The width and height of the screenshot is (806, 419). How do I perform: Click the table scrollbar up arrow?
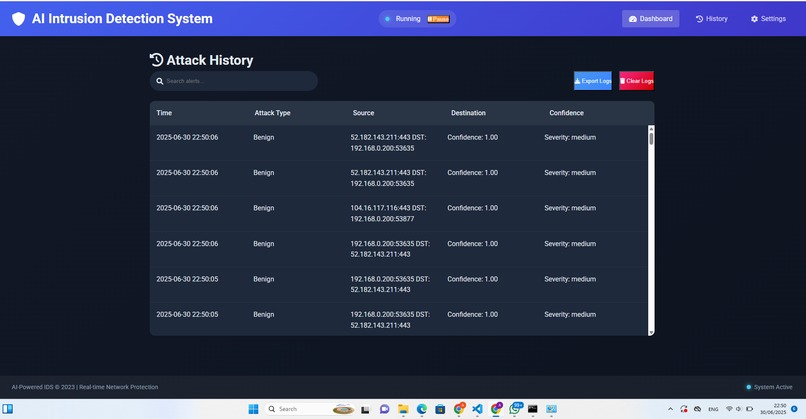(651, 129)
